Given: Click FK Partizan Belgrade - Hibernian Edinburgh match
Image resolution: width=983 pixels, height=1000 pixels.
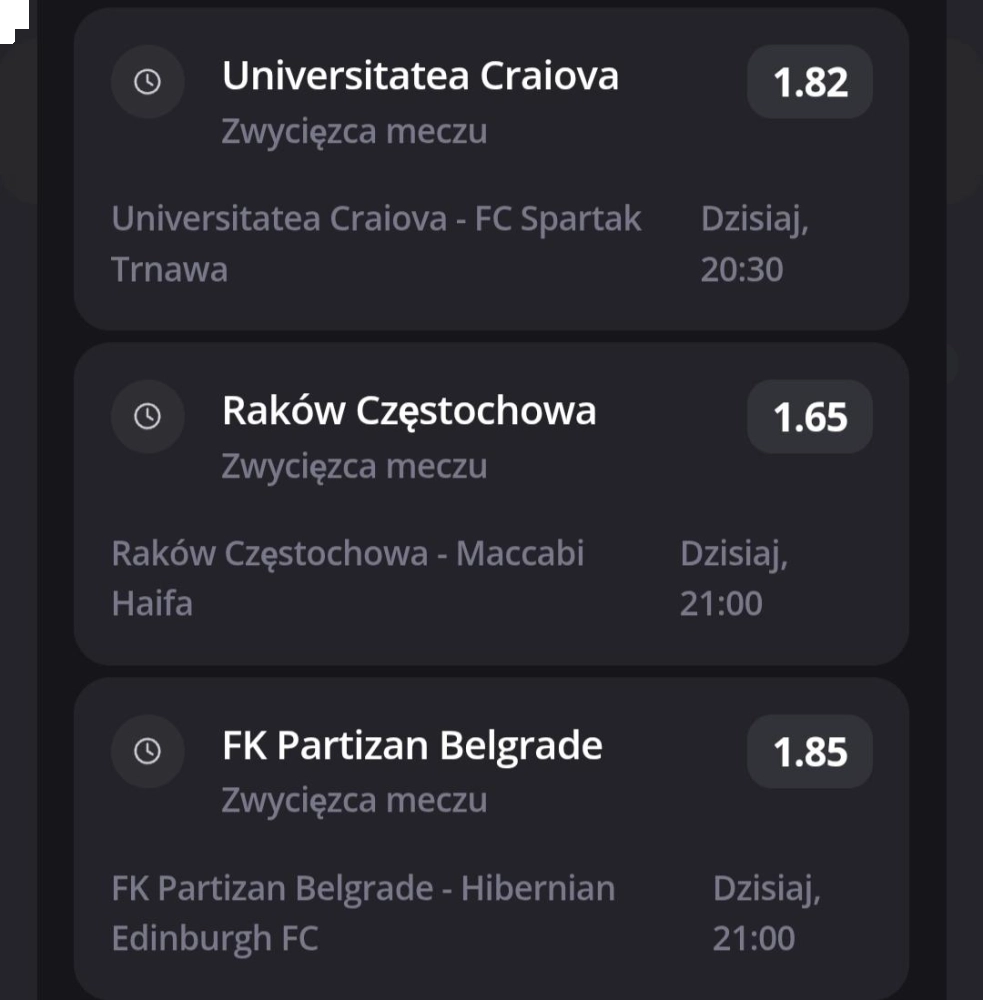Looking at the screenshot, I should pyautogui.click(x=363, y=913).
